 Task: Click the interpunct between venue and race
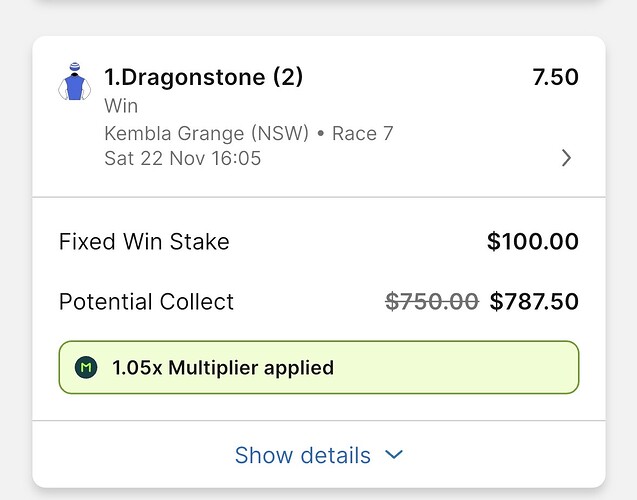point(319,133)
